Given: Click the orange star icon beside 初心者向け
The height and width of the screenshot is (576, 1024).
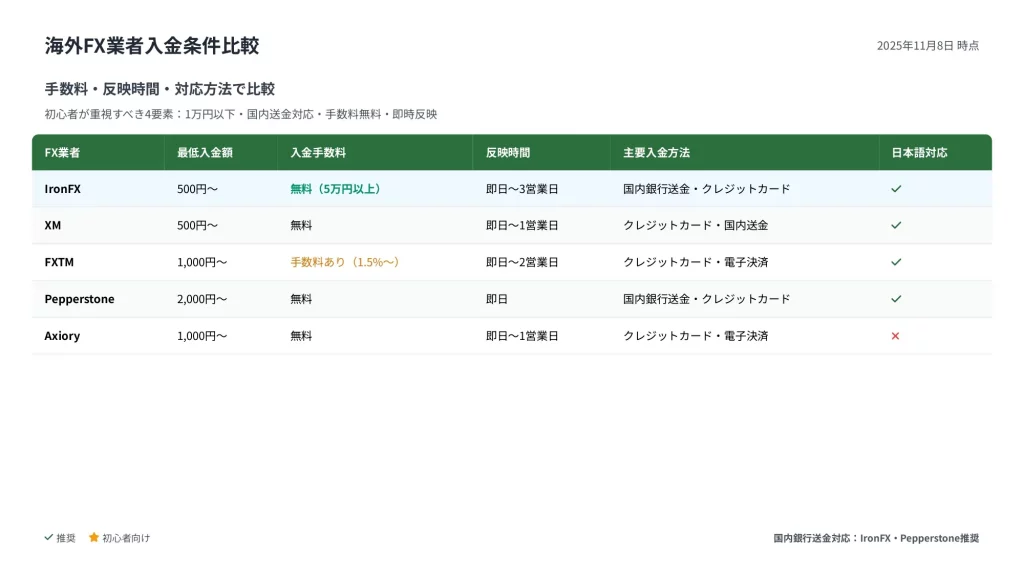Looking at the screenshot, I should coord(94,537).
